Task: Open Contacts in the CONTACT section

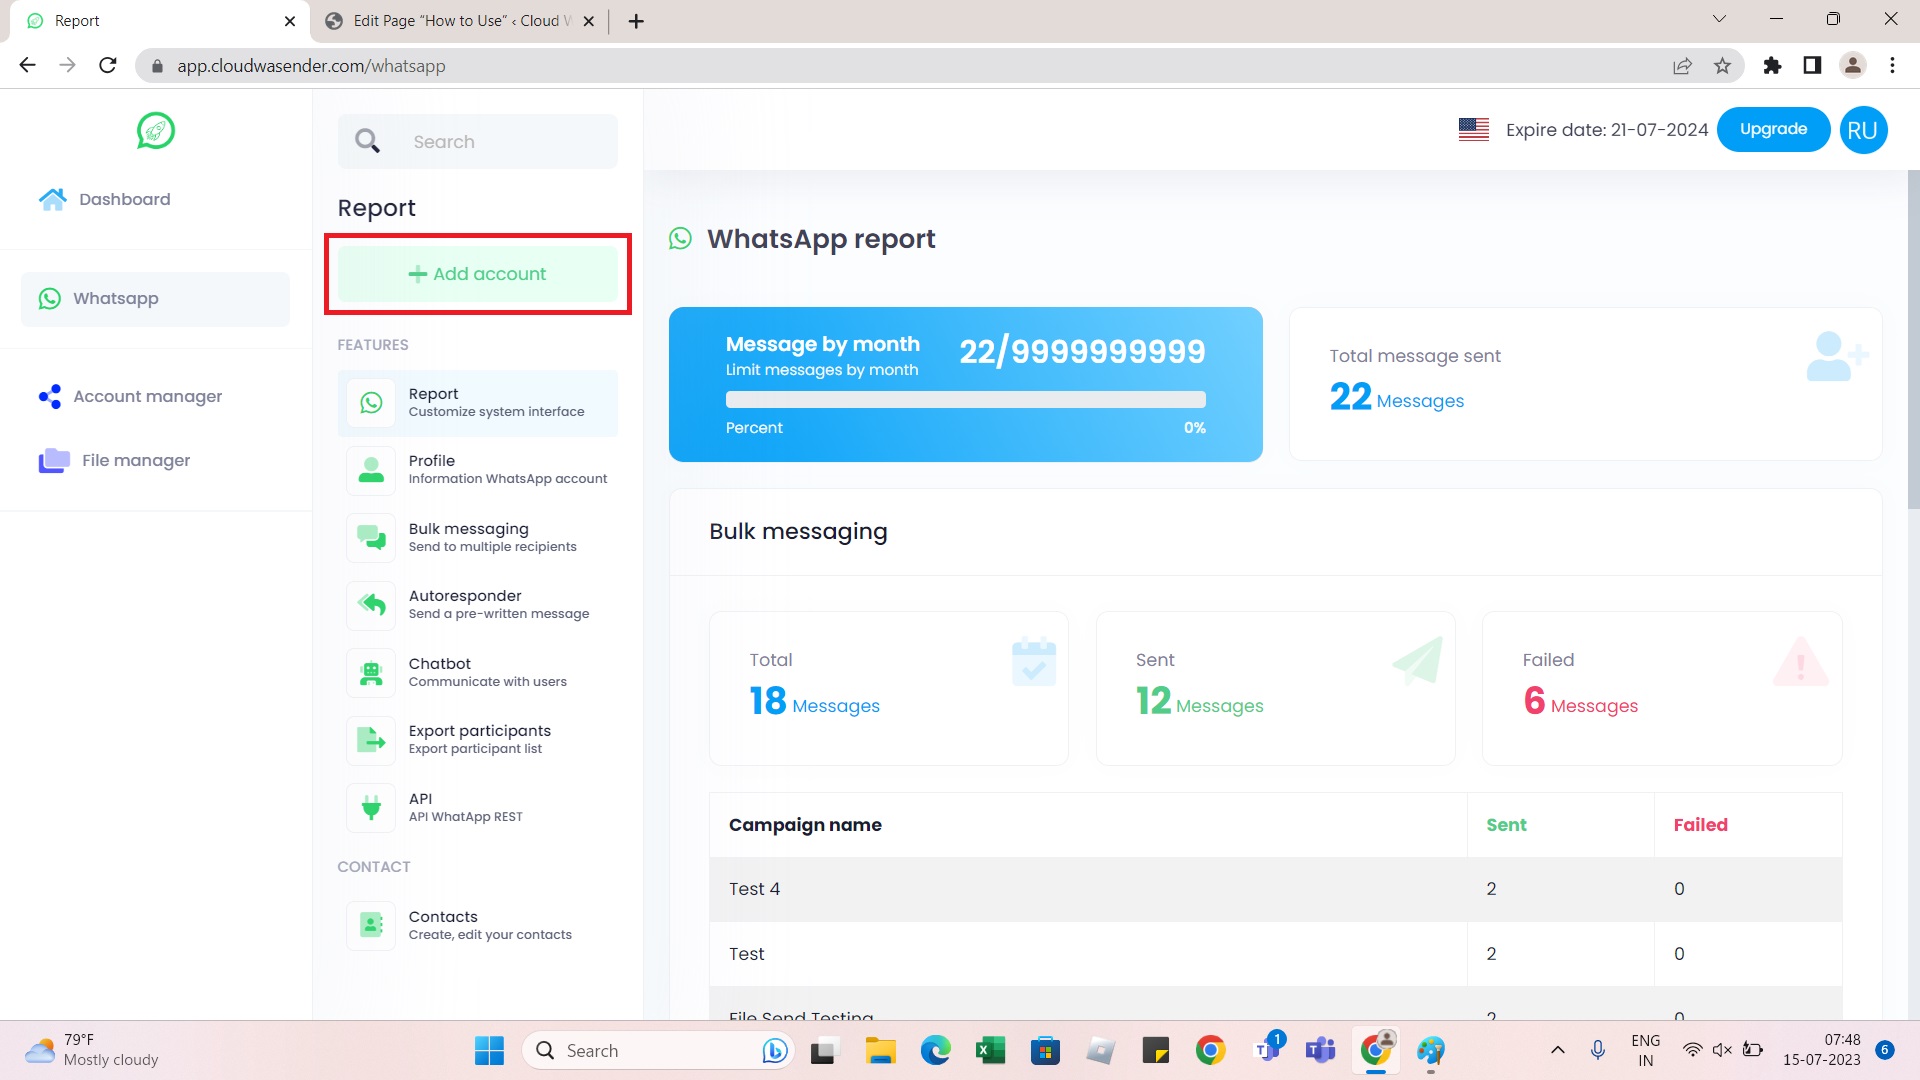Action: pos(477,926)
